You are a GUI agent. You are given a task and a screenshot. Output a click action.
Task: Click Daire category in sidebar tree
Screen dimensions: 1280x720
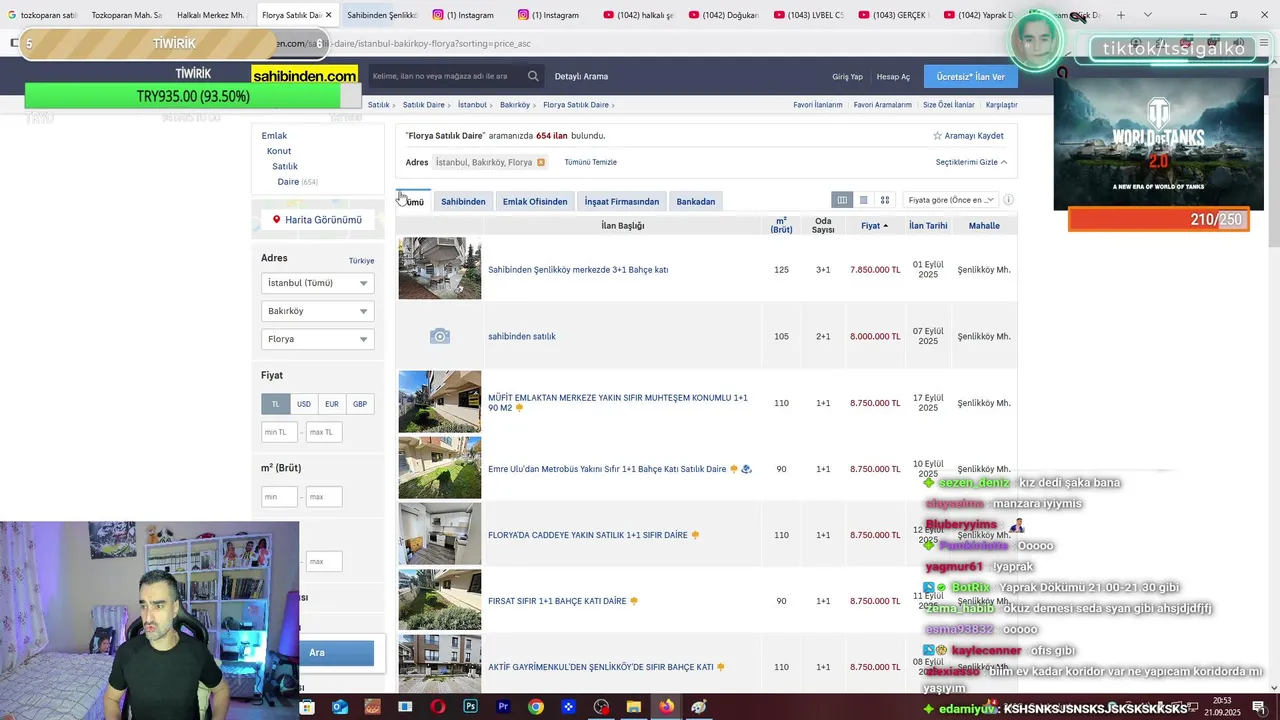[288, 182]
